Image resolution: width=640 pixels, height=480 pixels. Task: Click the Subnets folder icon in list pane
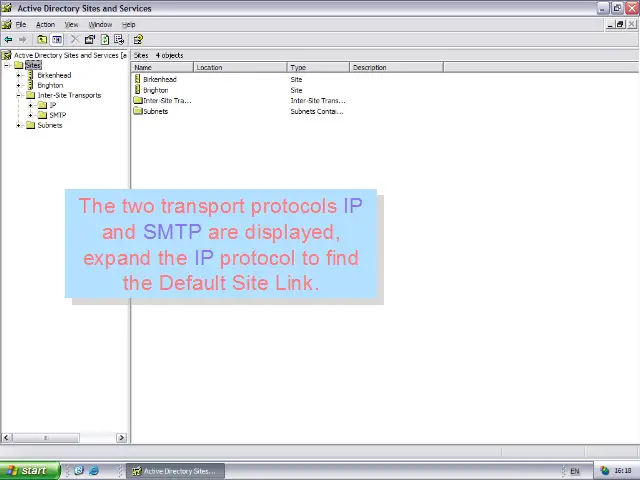(138, 111)
